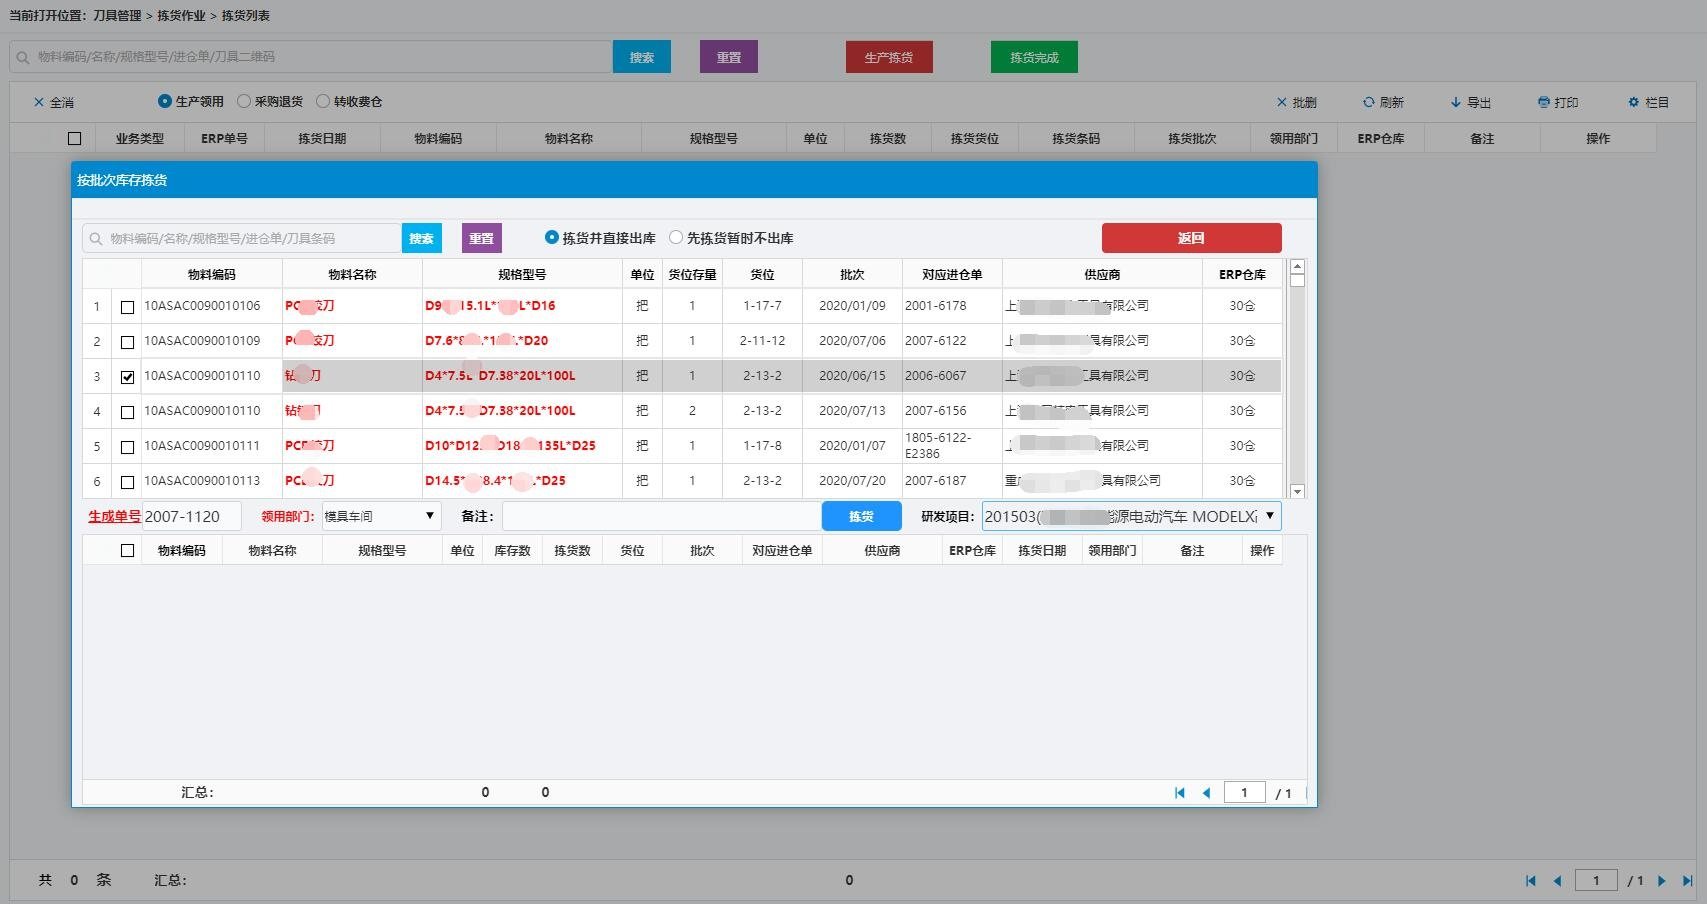Click 搜索 button in top toolbar
Image resolution: width=1707 pixels, height=904 pixels.
coord(641,57)
